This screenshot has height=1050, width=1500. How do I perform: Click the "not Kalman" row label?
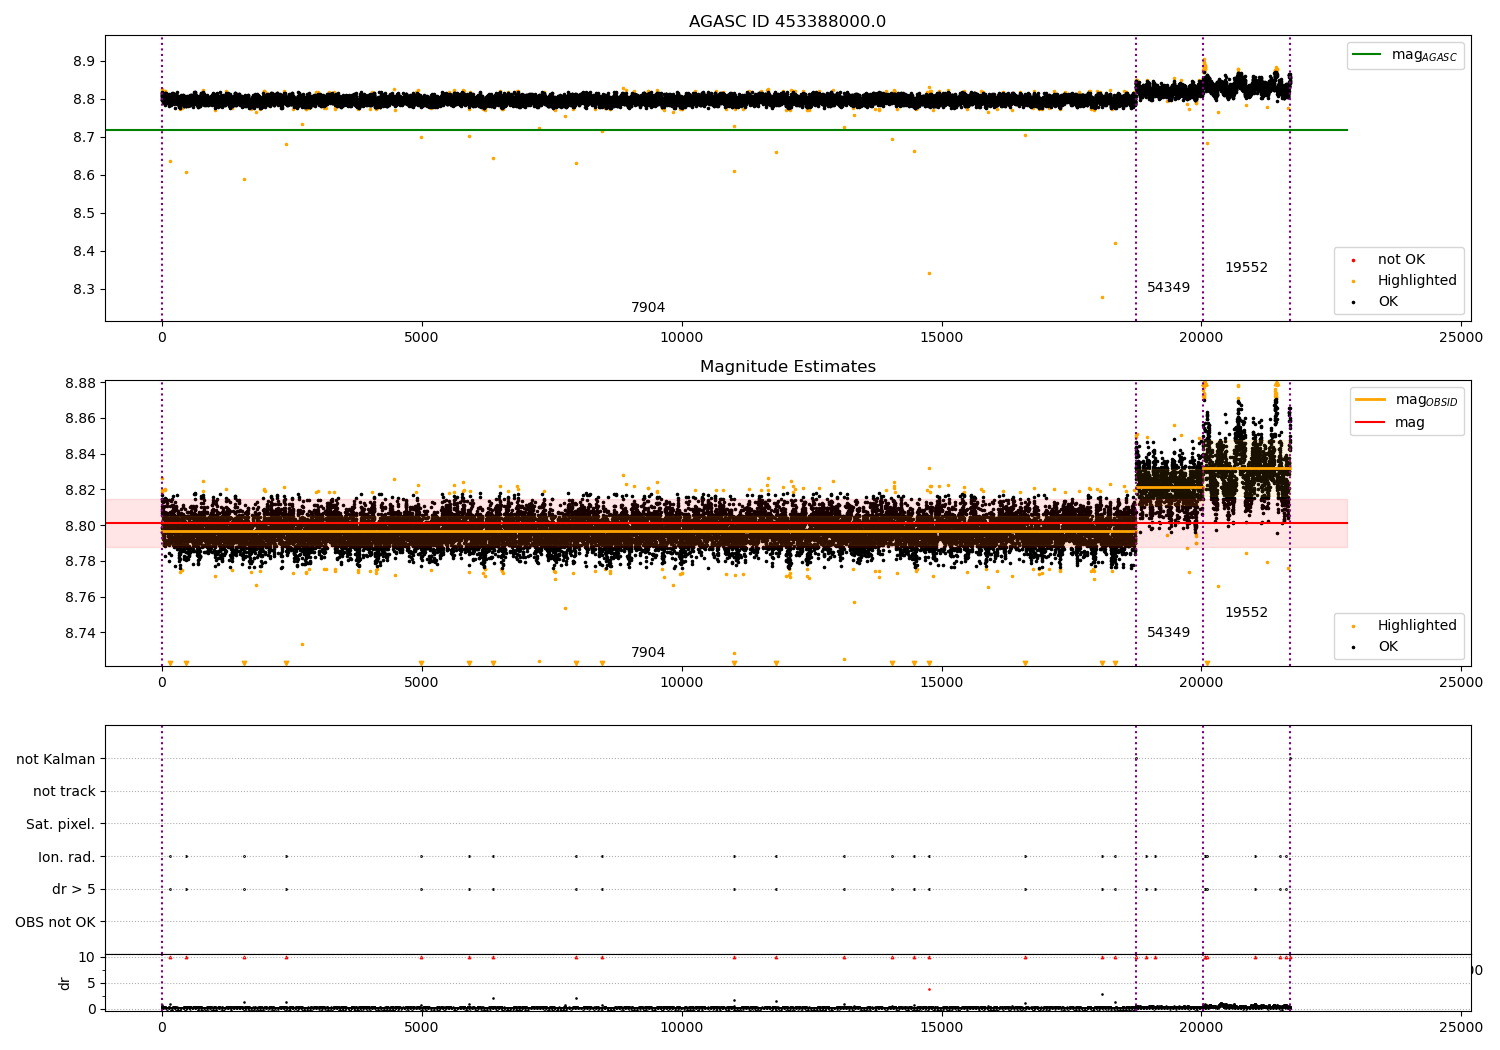56,759
